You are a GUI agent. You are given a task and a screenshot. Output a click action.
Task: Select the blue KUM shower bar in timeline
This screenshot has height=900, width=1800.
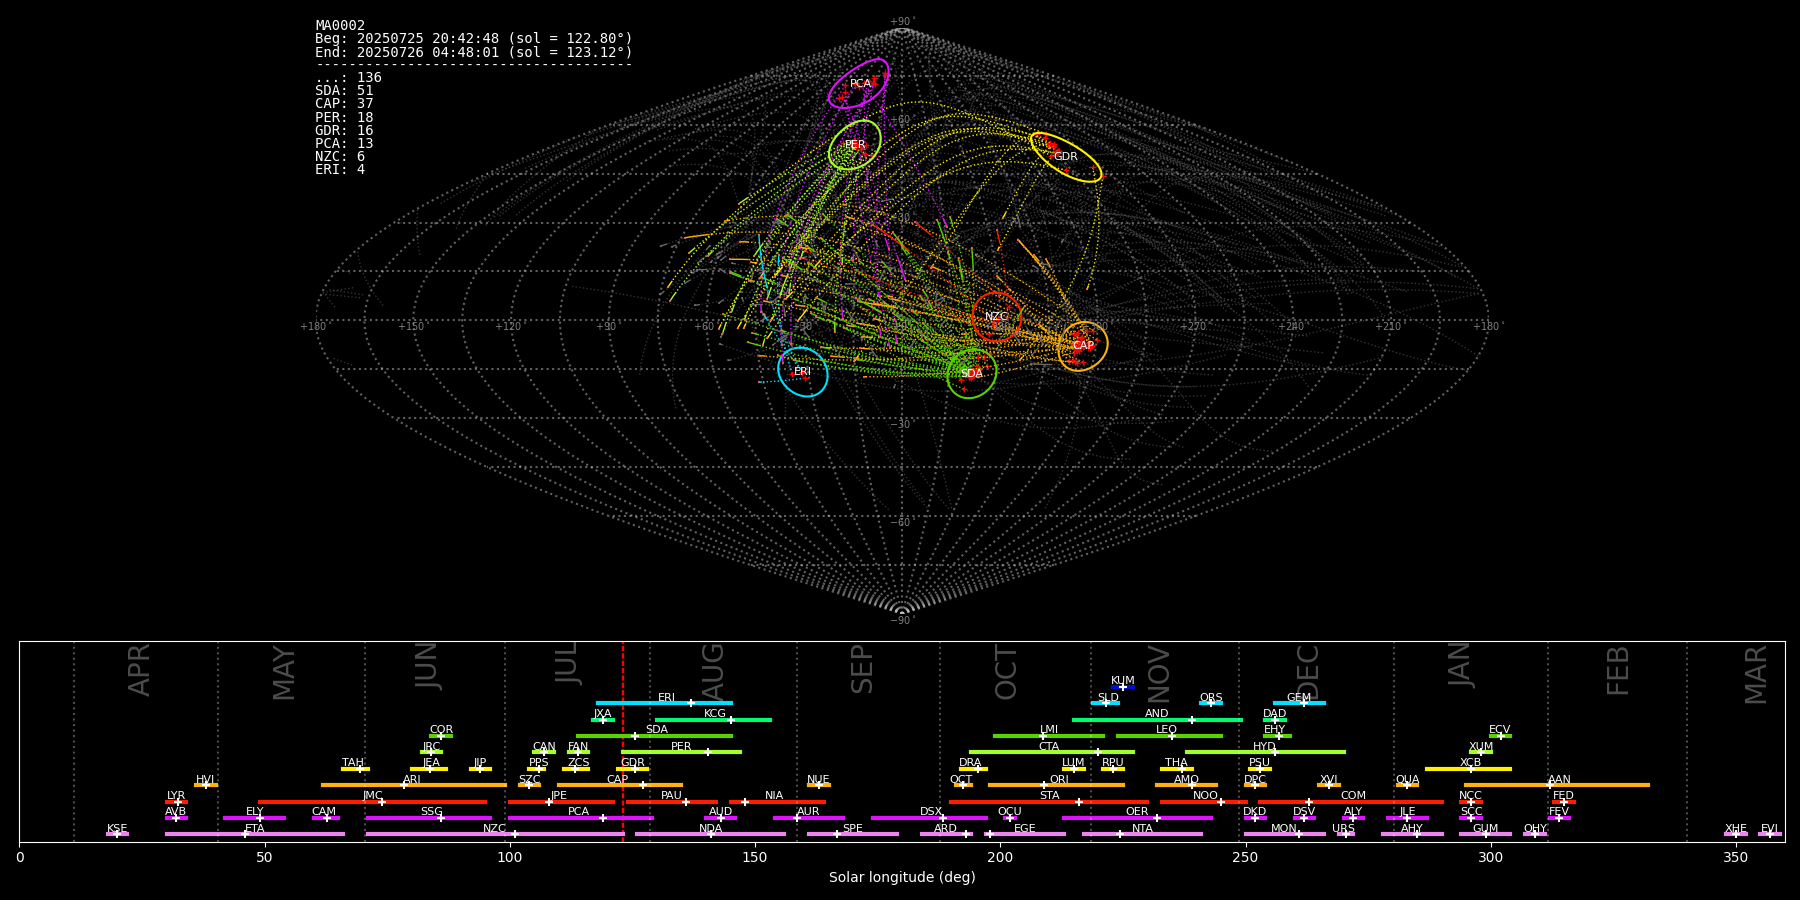point(1123,687)
